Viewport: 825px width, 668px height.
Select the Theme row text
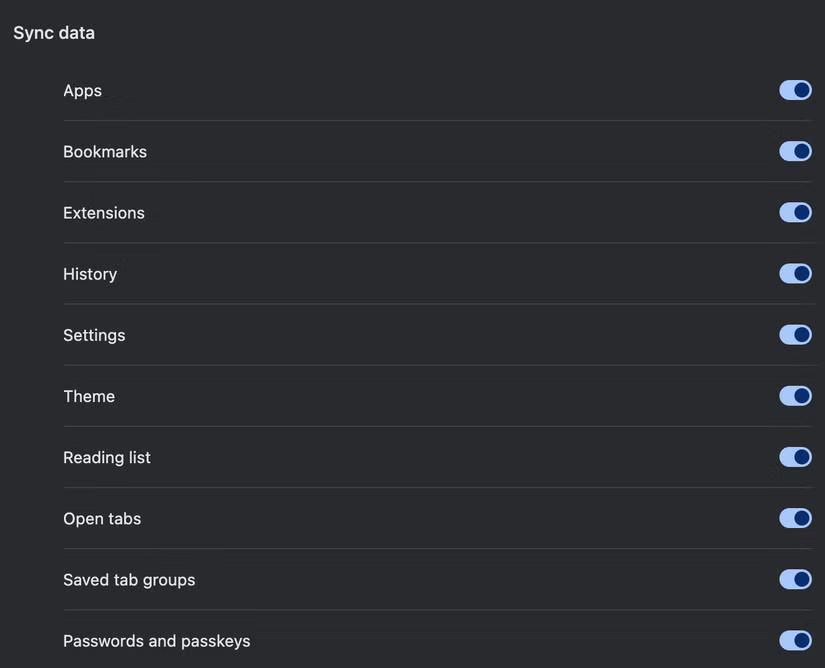click(88, 395)
